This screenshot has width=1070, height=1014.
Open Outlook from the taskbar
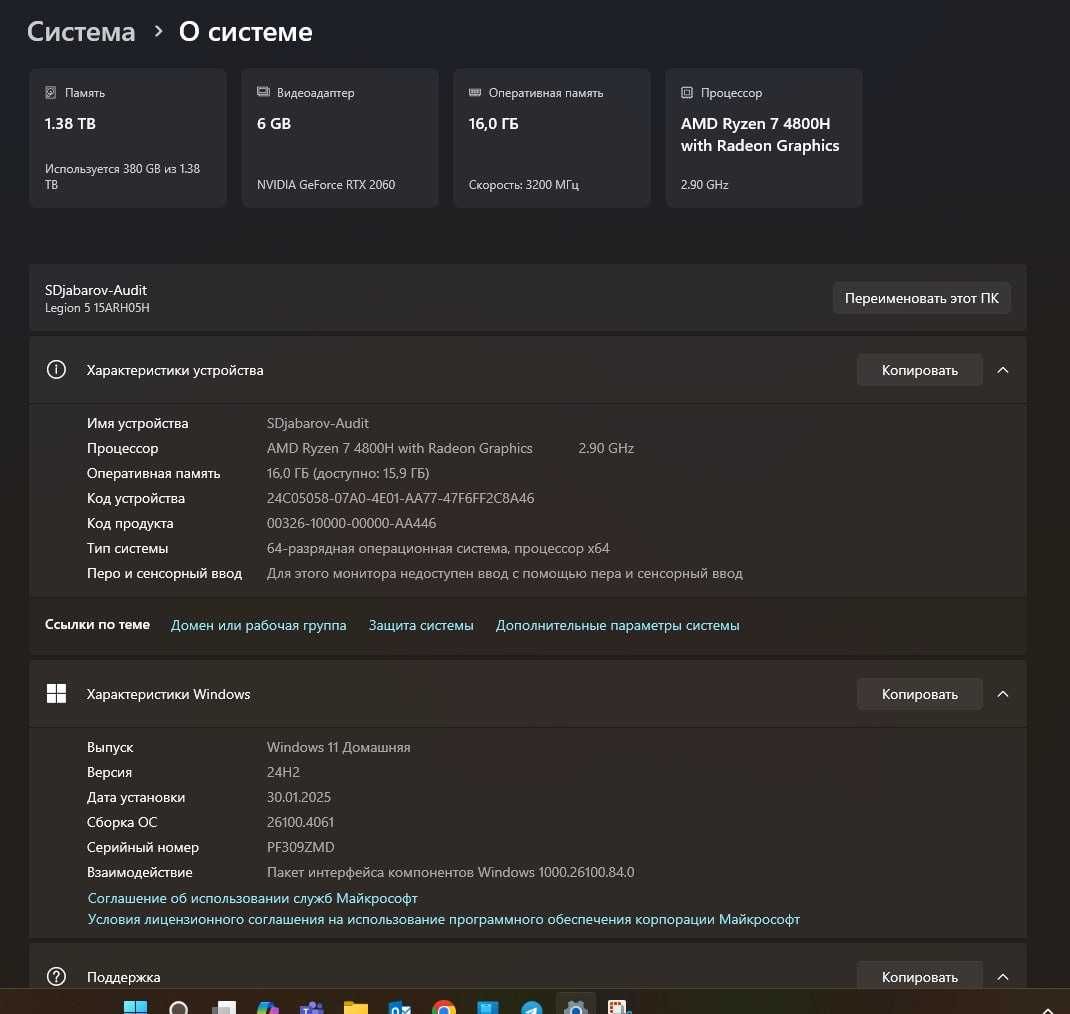[x=400, y=1008]
